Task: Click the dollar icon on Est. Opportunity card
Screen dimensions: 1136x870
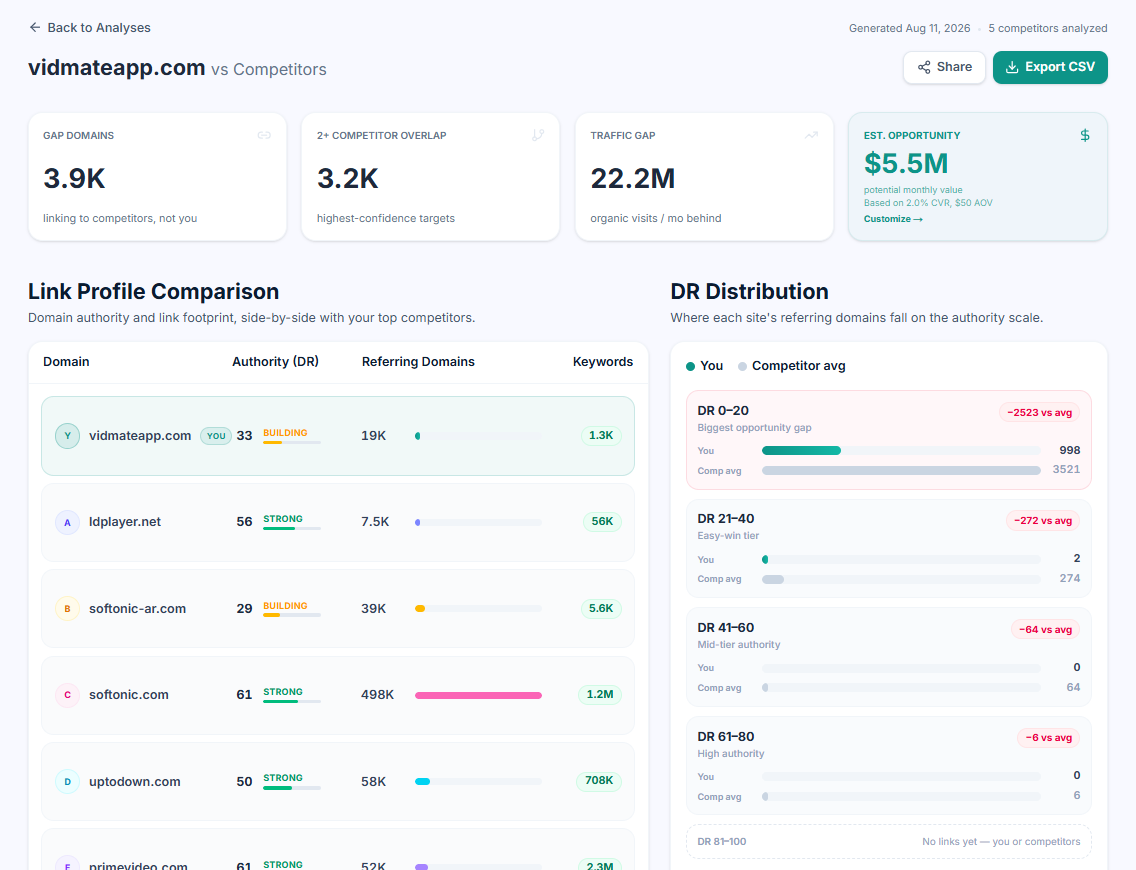Action: pyautogui.click(x=1085, y=135)
